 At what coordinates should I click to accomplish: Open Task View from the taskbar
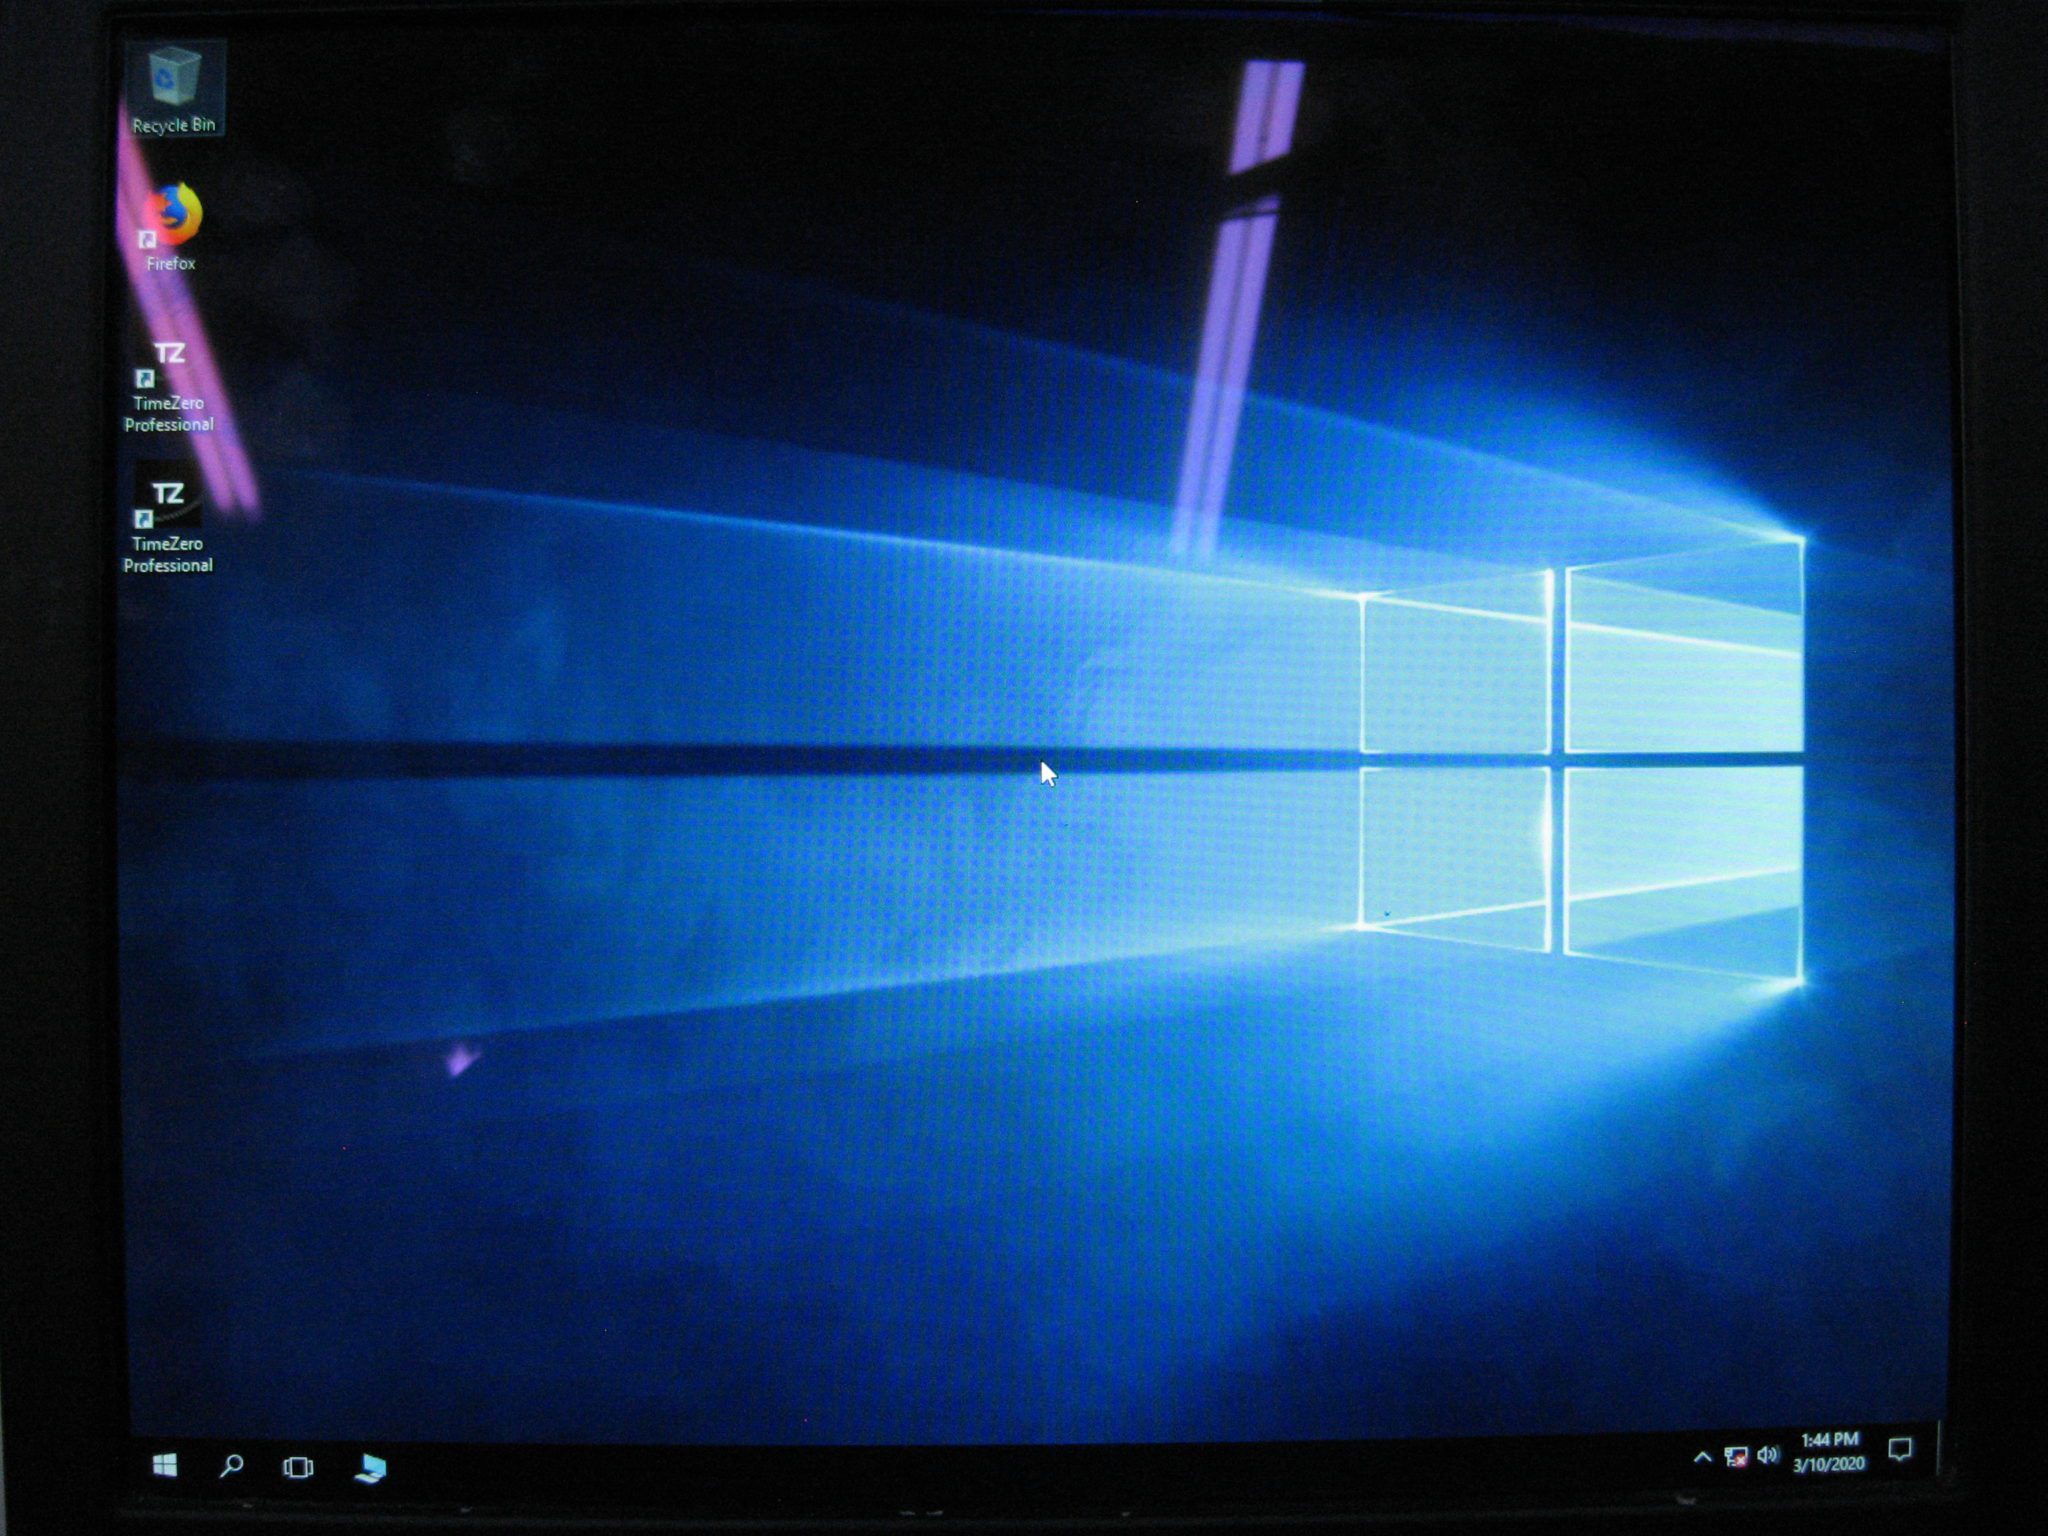[298, 1467]
